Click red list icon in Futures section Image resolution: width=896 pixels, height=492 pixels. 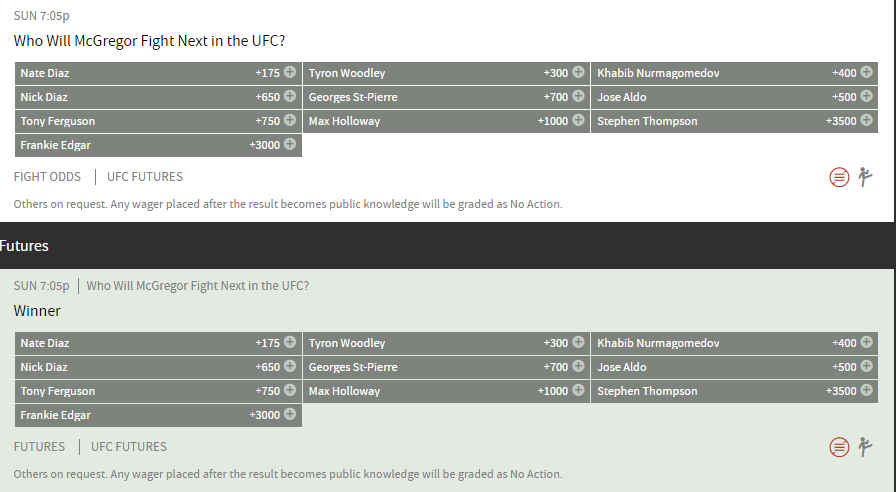coord(839,447)
